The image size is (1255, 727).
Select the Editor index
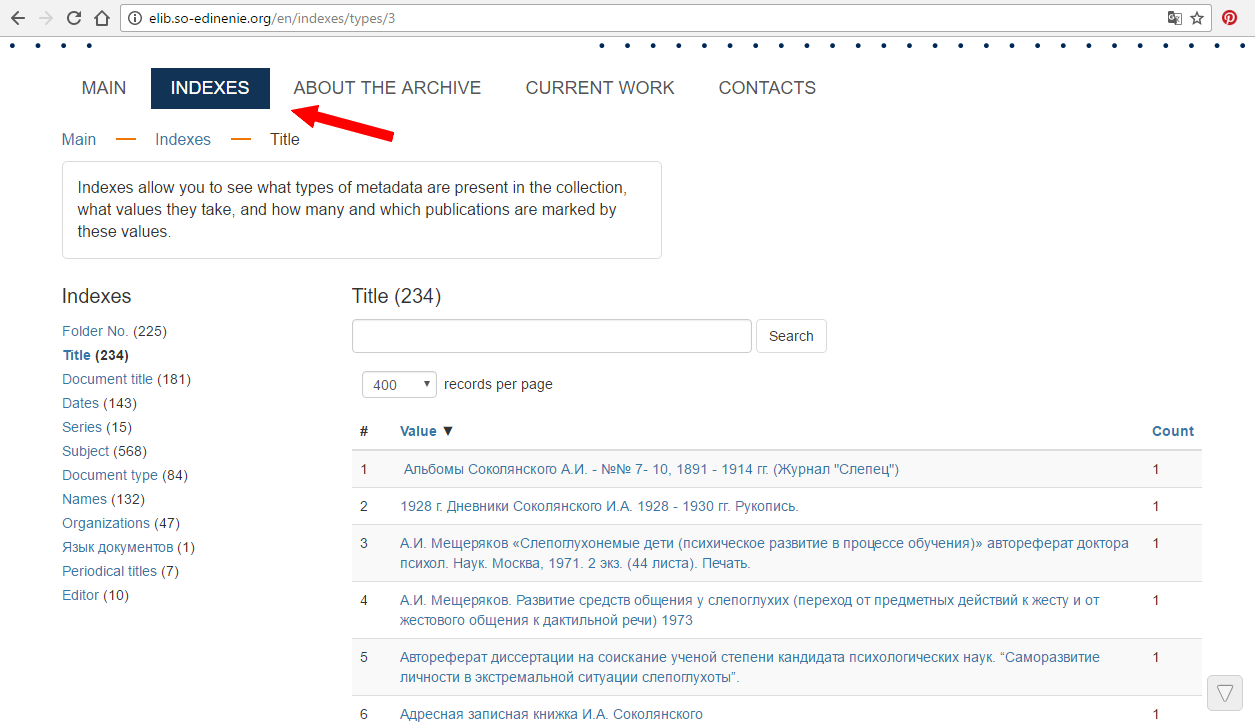[80, 595]
